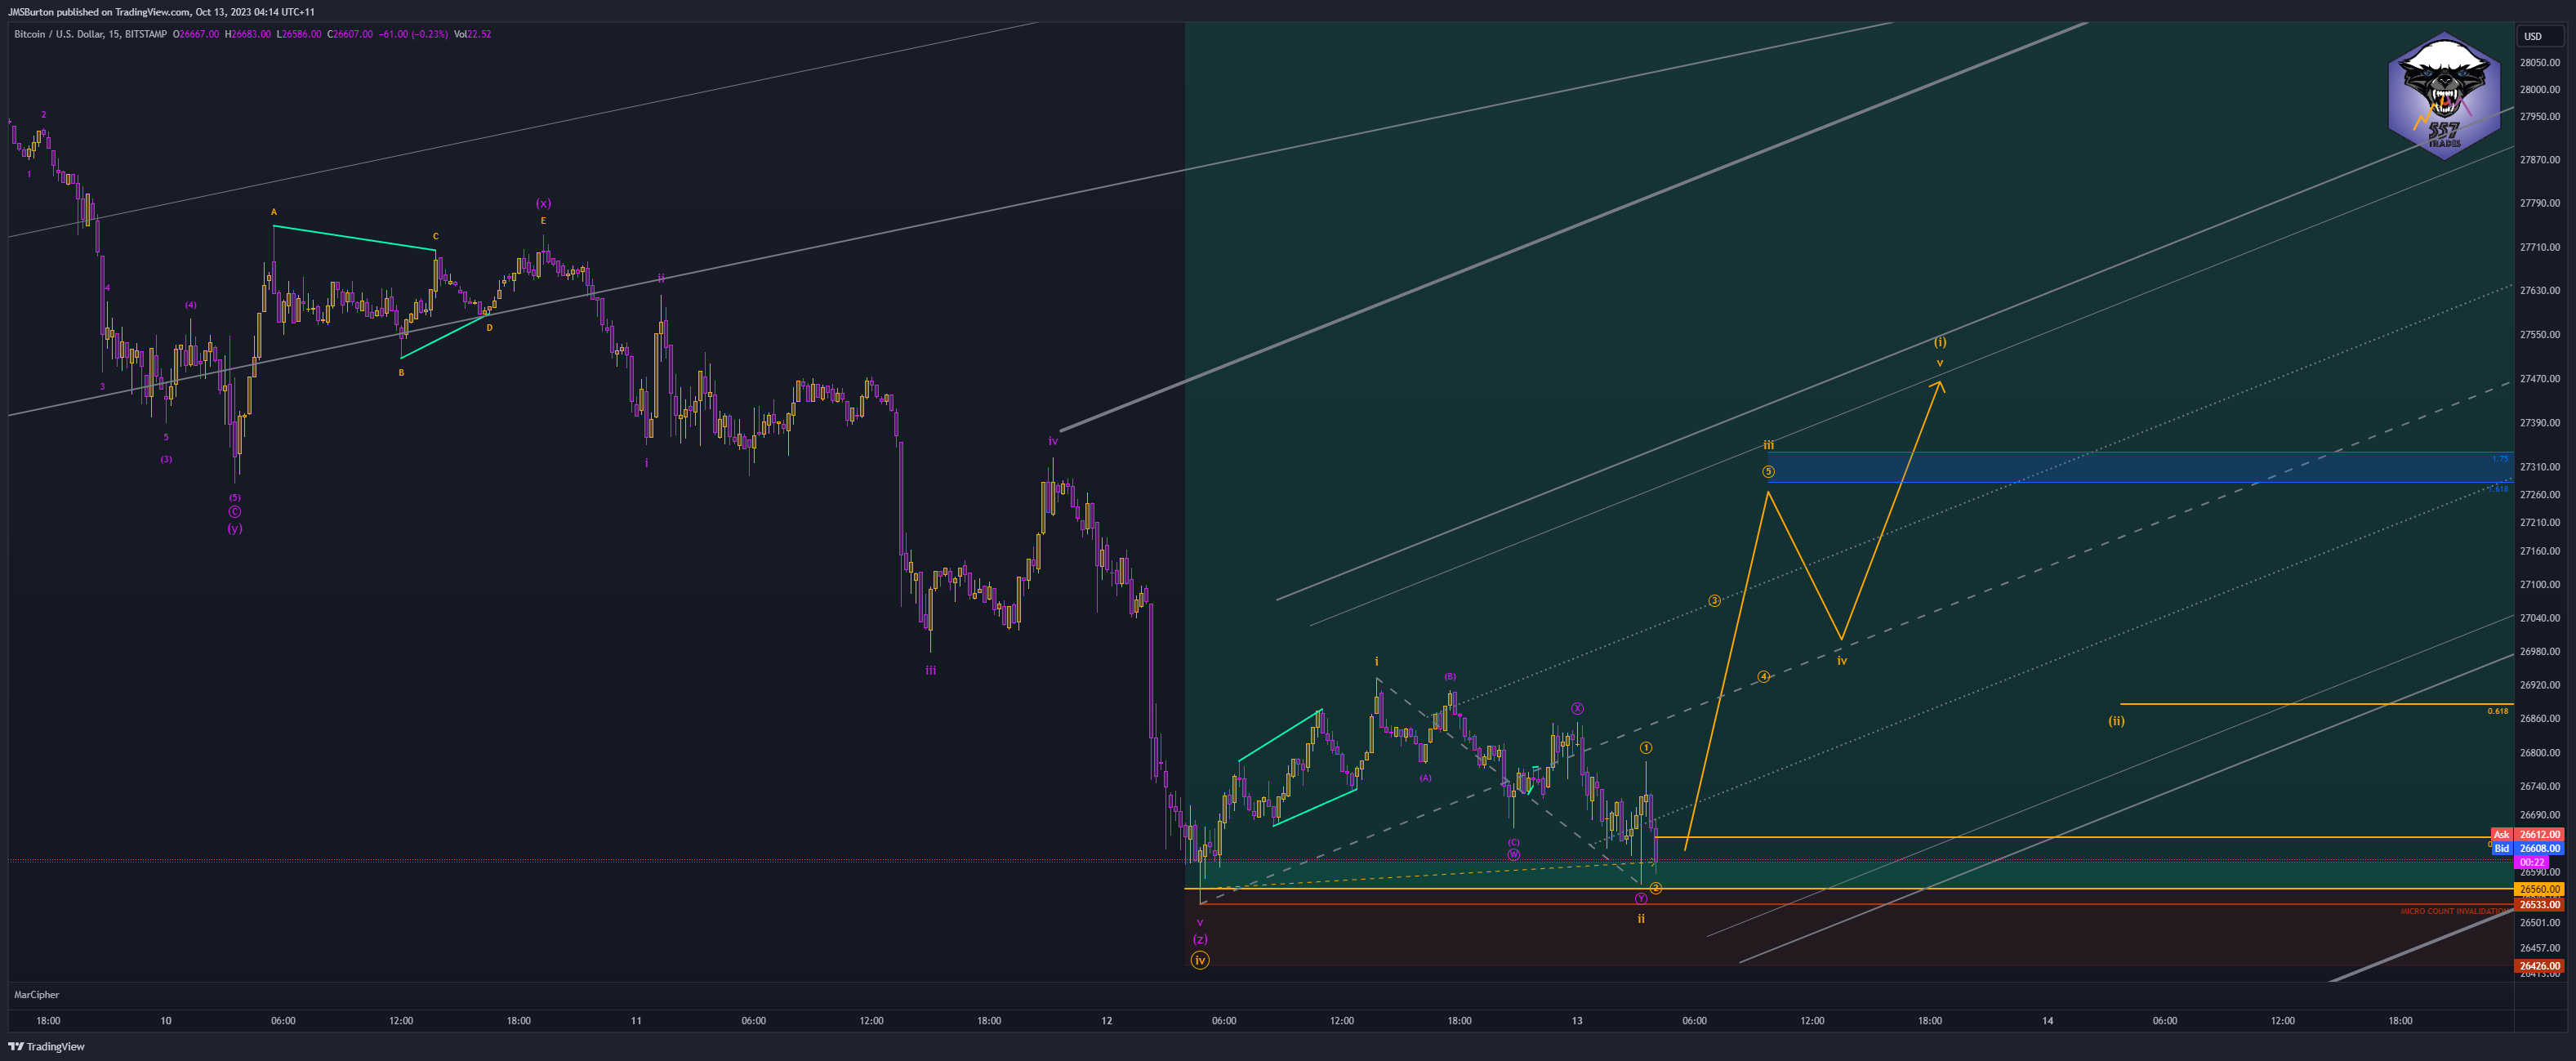Click the 27630.00 price axis value

(2540, 290)
